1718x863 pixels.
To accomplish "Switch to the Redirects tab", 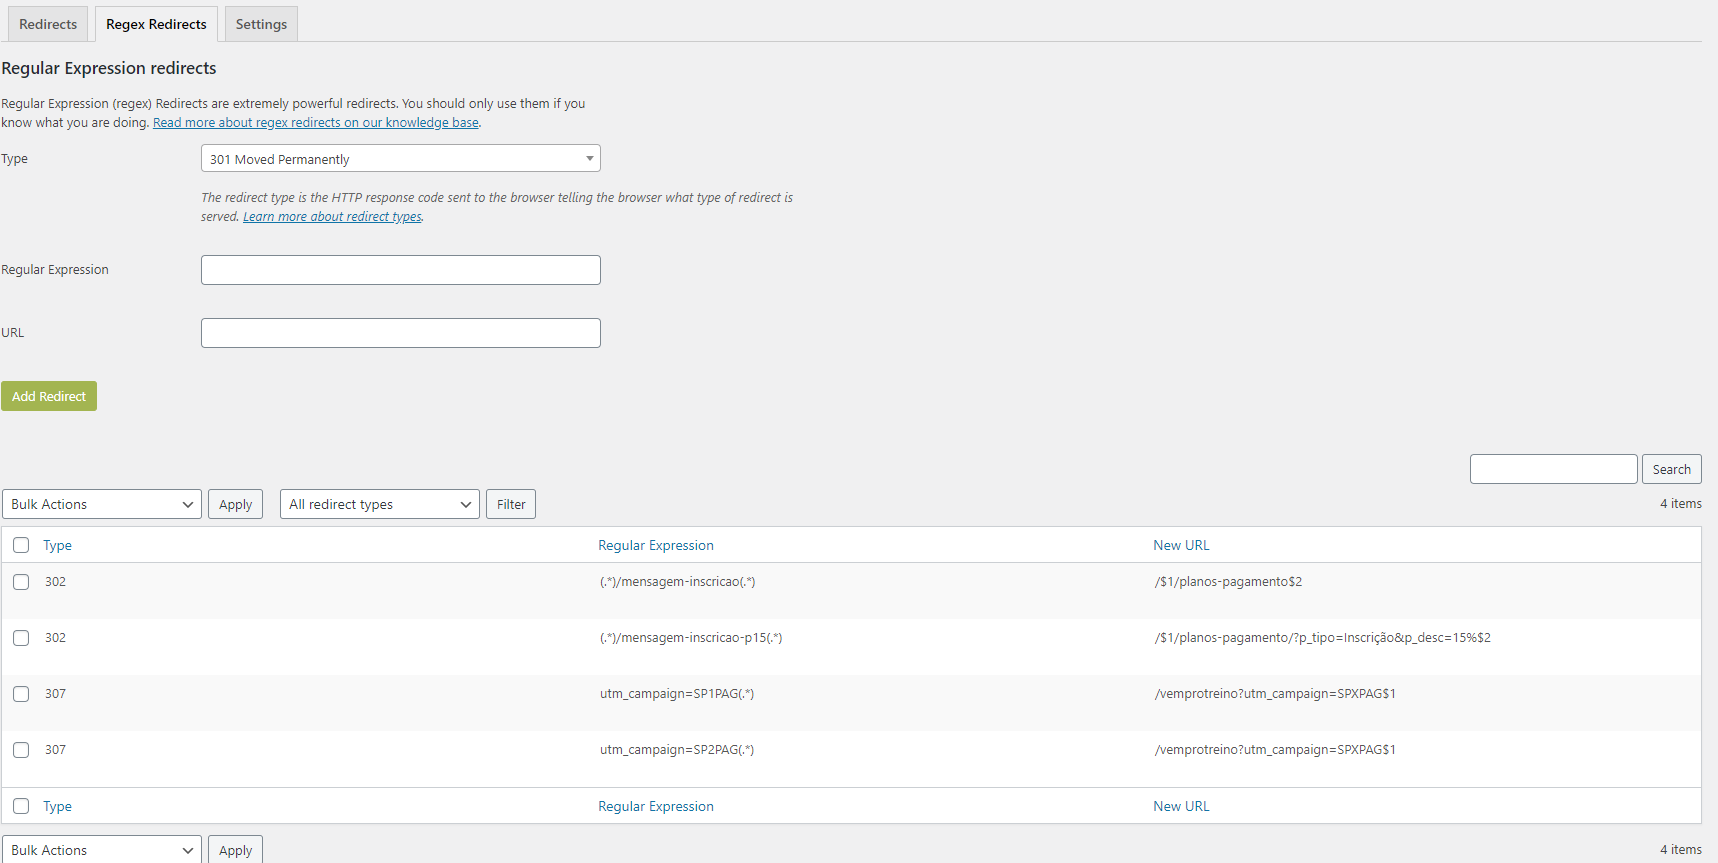I will click(48, 24).
